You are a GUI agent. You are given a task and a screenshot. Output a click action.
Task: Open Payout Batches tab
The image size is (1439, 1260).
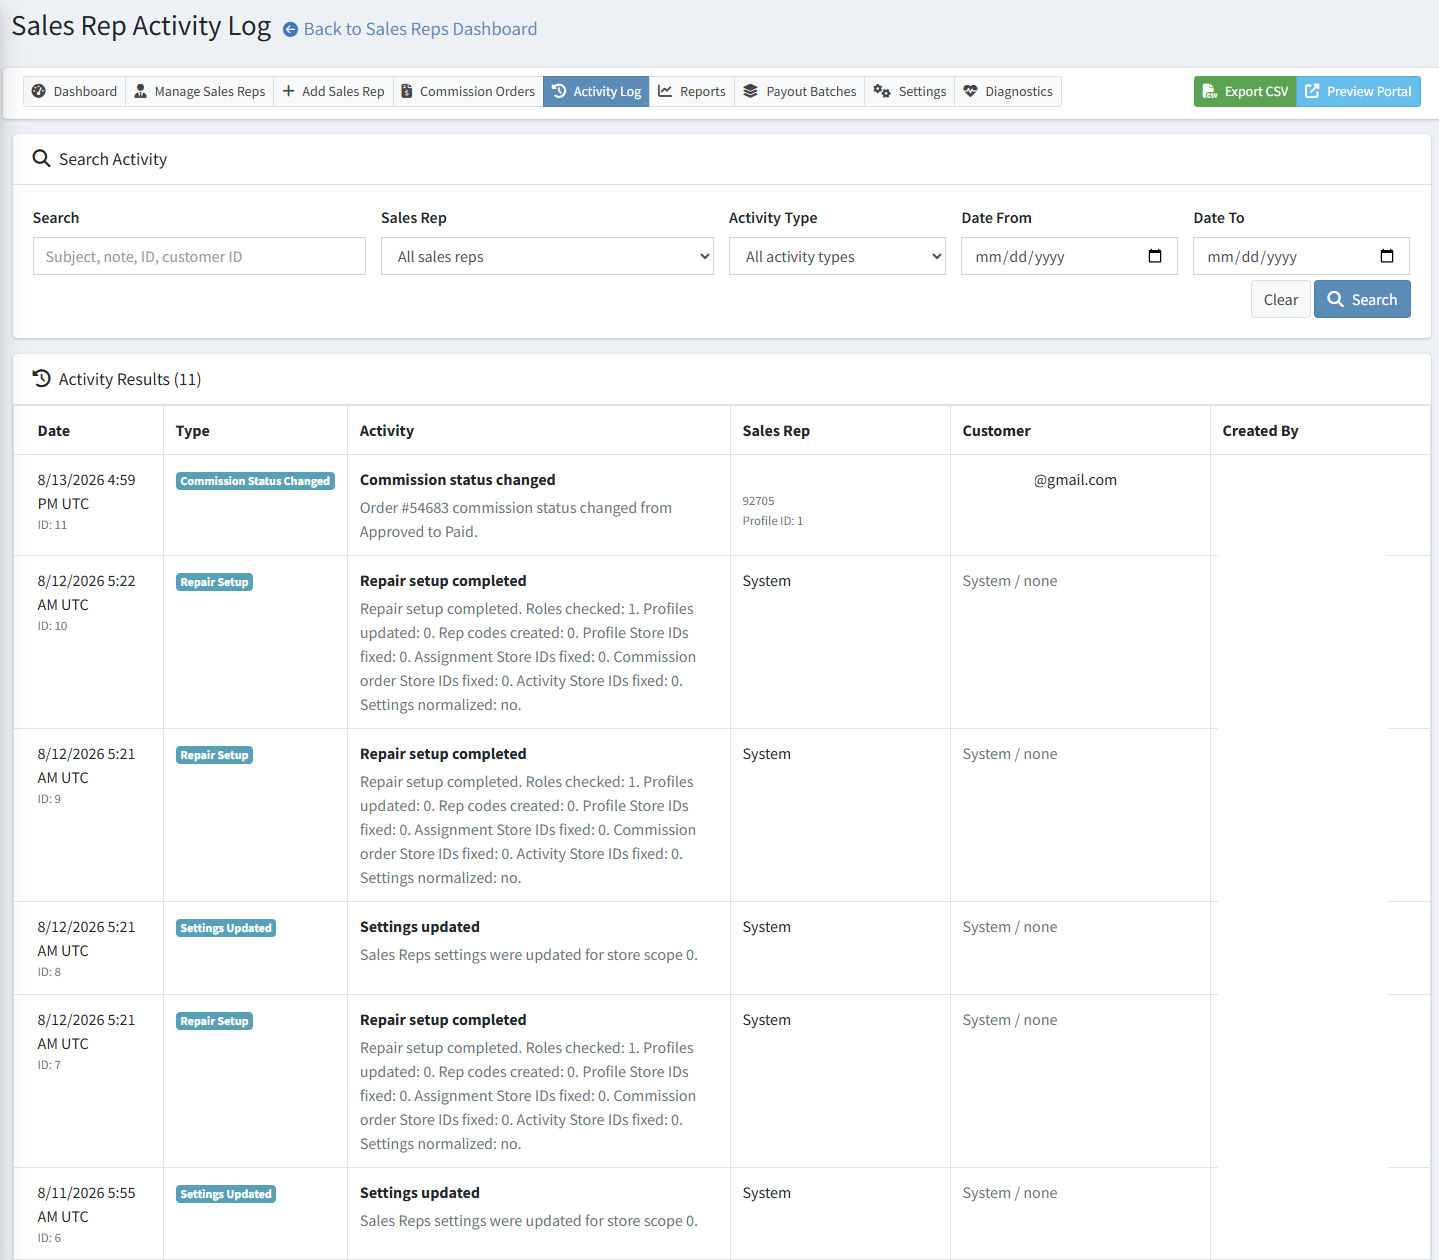point(800,91)
